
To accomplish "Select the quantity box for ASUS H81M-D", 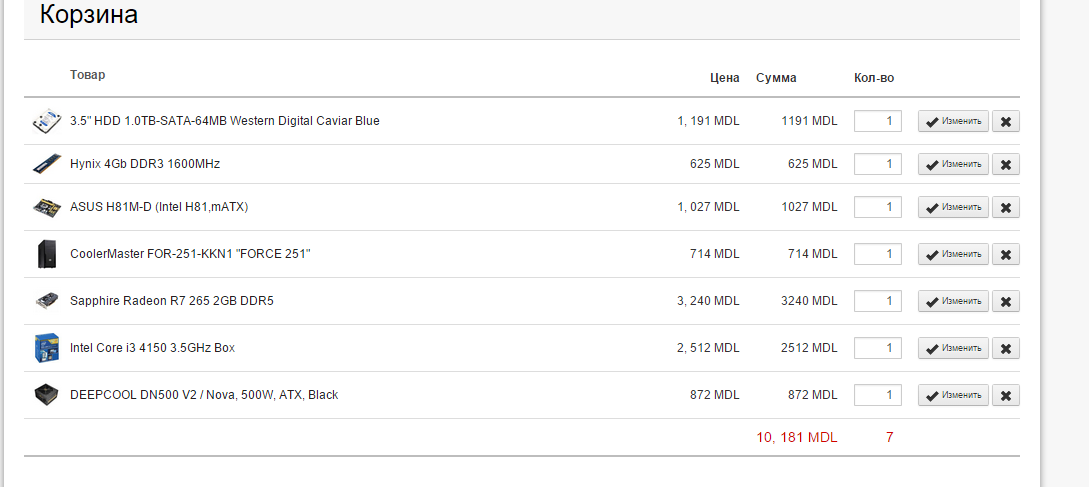I will [x=878, y=207].
